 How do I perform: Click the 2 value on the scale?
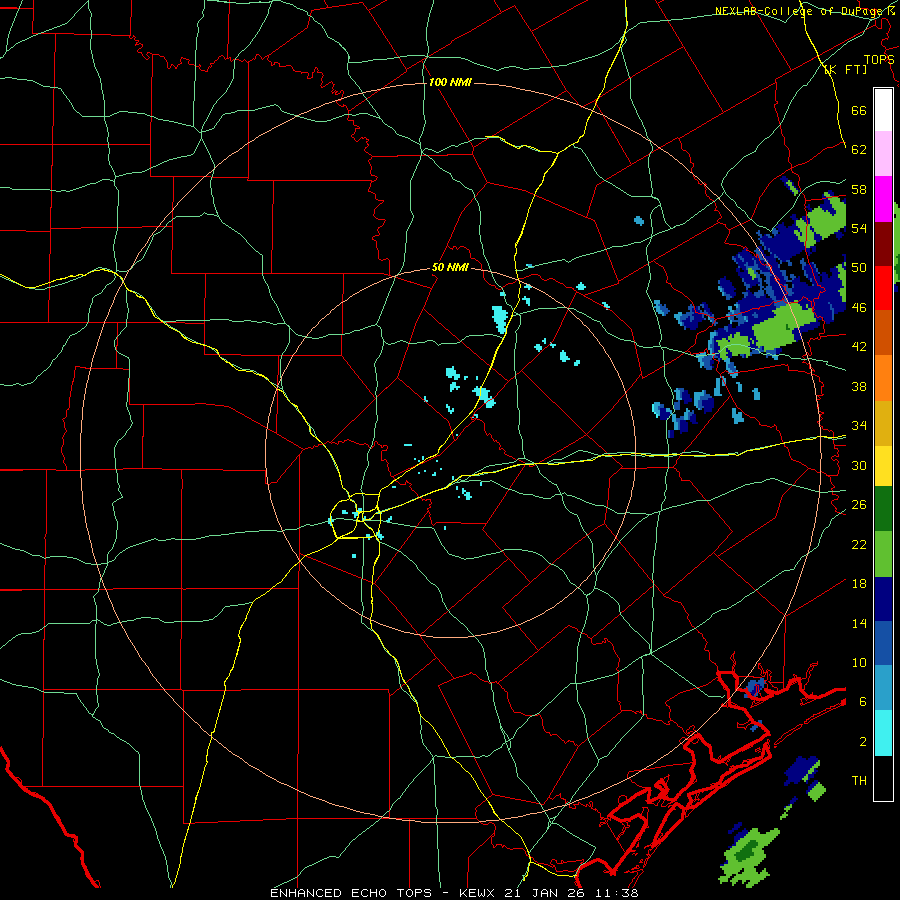click(862, 742)
